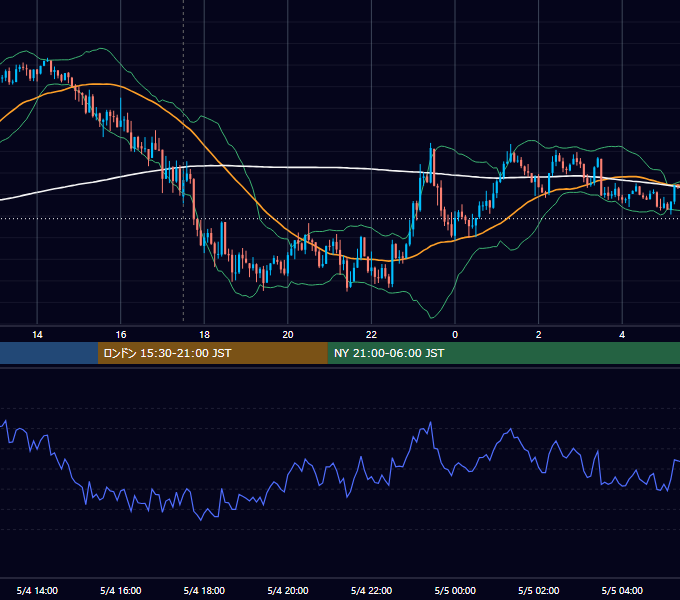
Task: Click the 5/4 14:00 label on oscillator axis
Action: (x=37, y=590)
